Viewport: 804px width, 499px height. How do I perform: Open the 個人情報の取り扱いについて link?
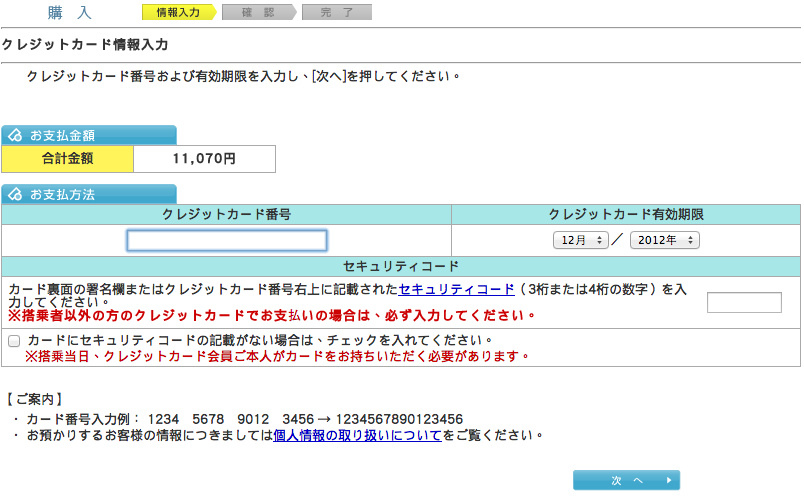(357, 435)
